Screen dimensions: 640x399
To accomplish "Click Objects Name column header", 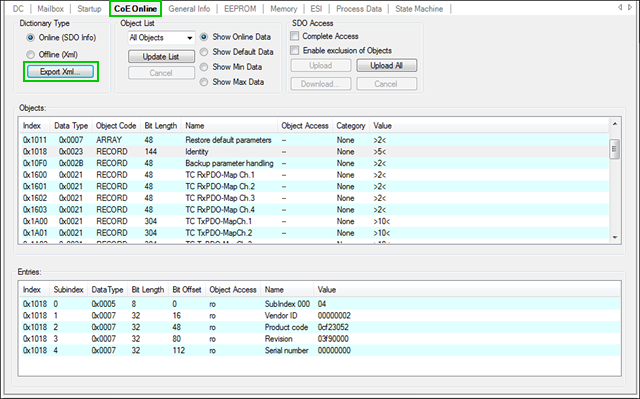I will 229,126.
